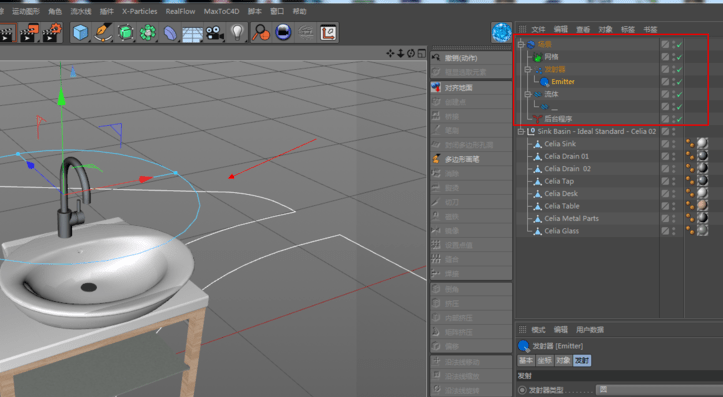
Task: Choose the purple deformer tool icon
Action: pyautogui.click(x=170, y=33)
